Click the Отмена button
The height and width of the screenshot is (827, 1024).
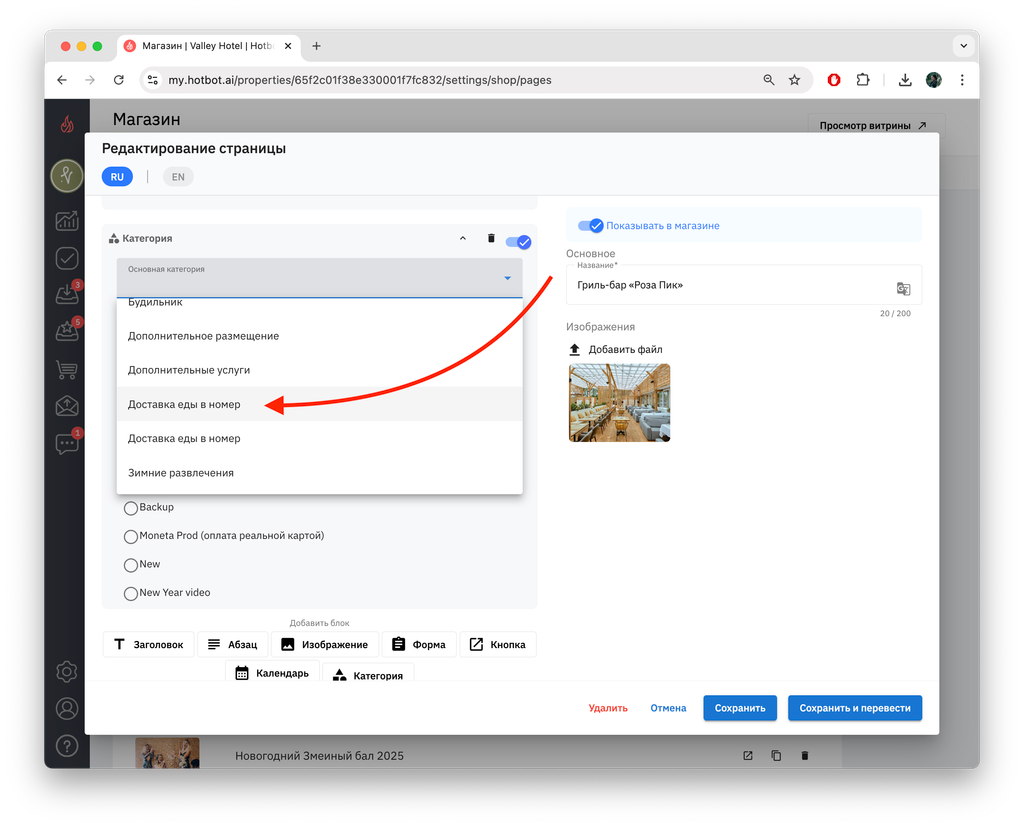click(x=668, y=708)
